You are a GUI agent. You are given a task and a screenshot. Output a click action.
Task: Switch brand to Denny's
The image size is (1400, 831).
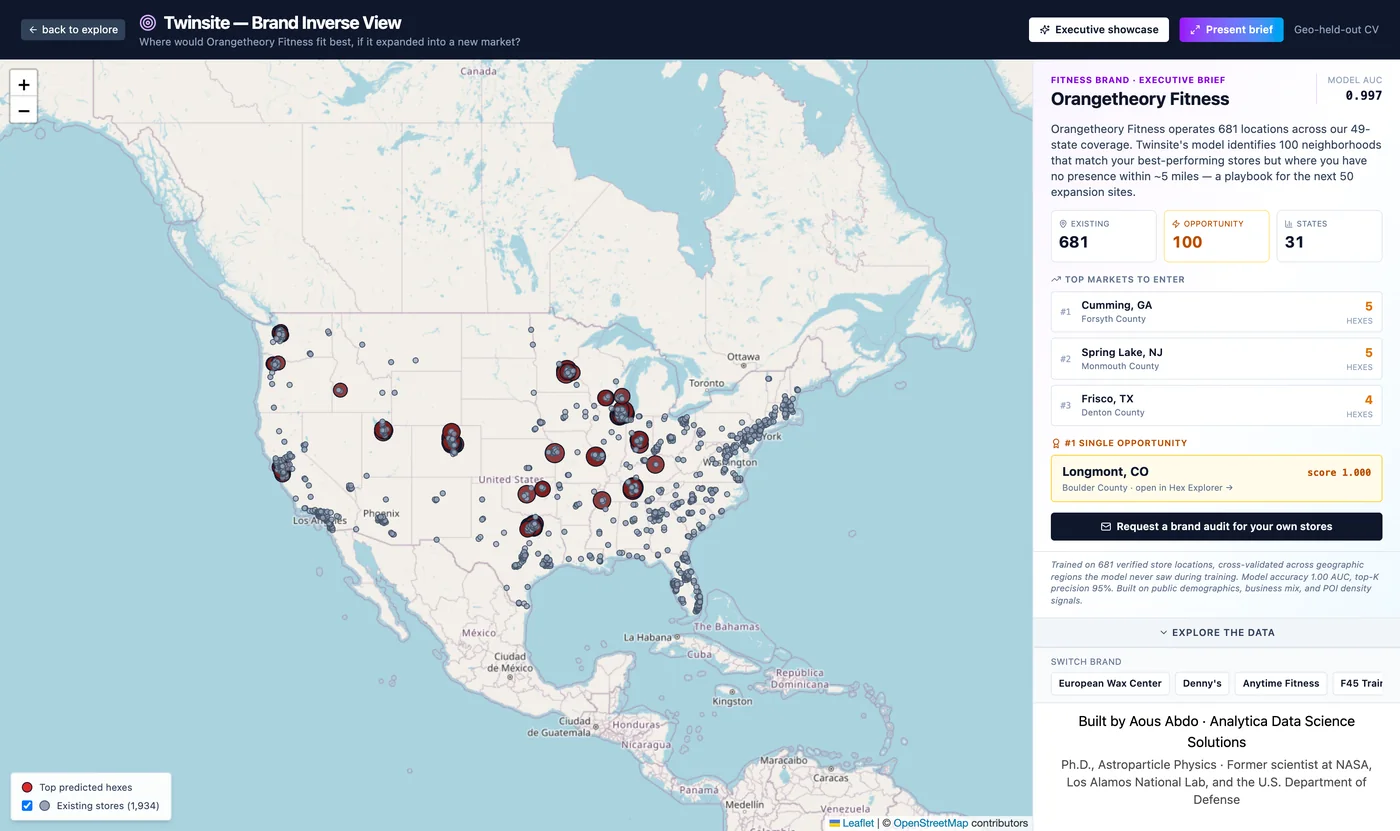click(x=1202, y=684)
